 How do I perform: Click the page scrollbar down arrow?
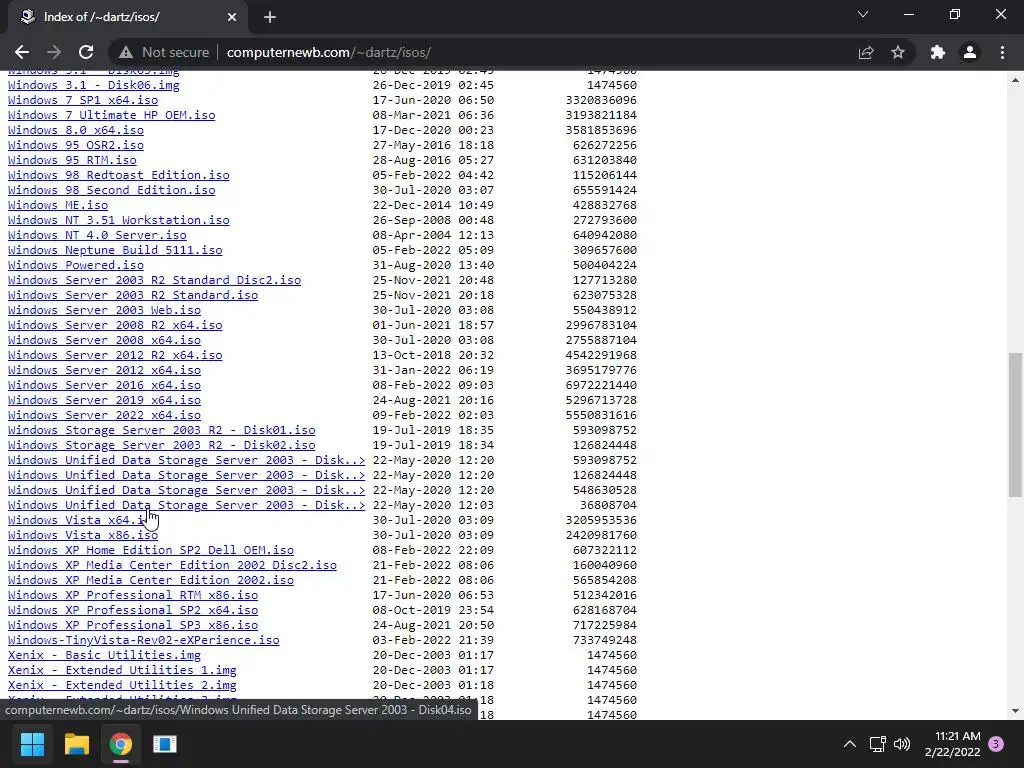tap(1015, 711)
